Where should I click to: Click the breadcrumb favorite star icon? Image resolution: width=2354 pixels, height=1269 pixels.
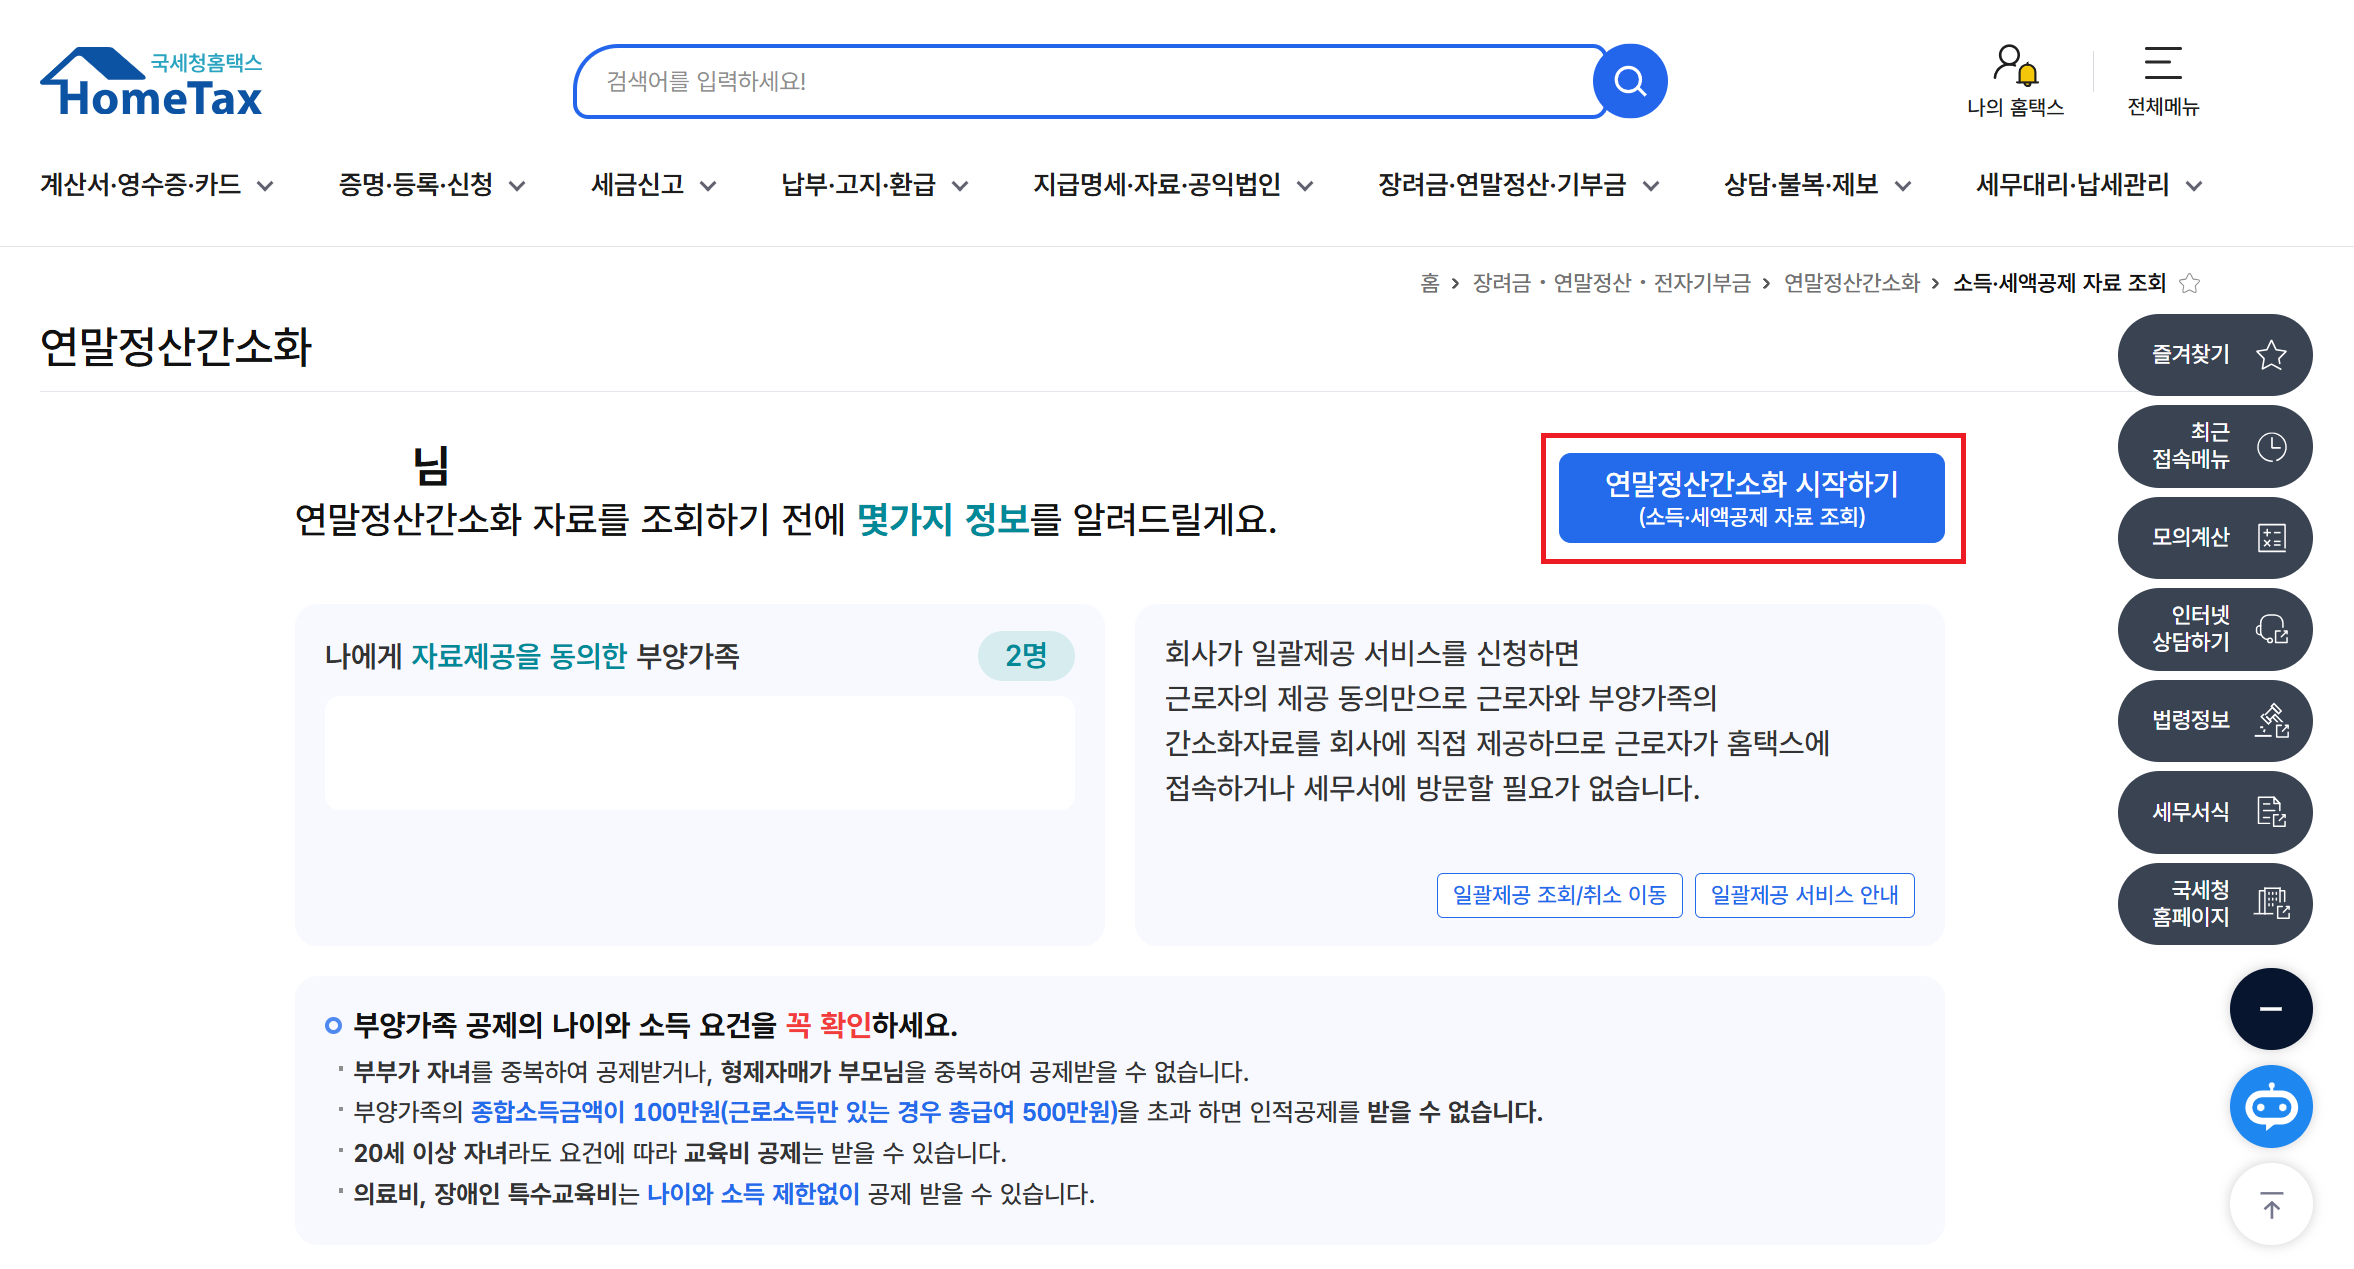pyautogui.click(x=2190, y=283)
